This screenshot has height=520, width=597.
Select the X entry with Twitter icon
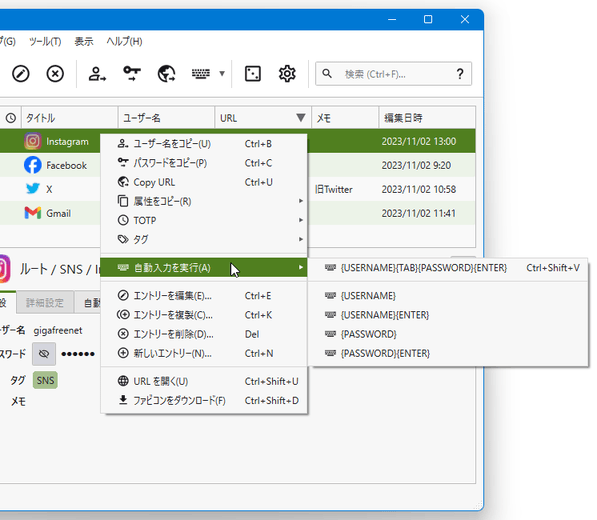point(238,189)
